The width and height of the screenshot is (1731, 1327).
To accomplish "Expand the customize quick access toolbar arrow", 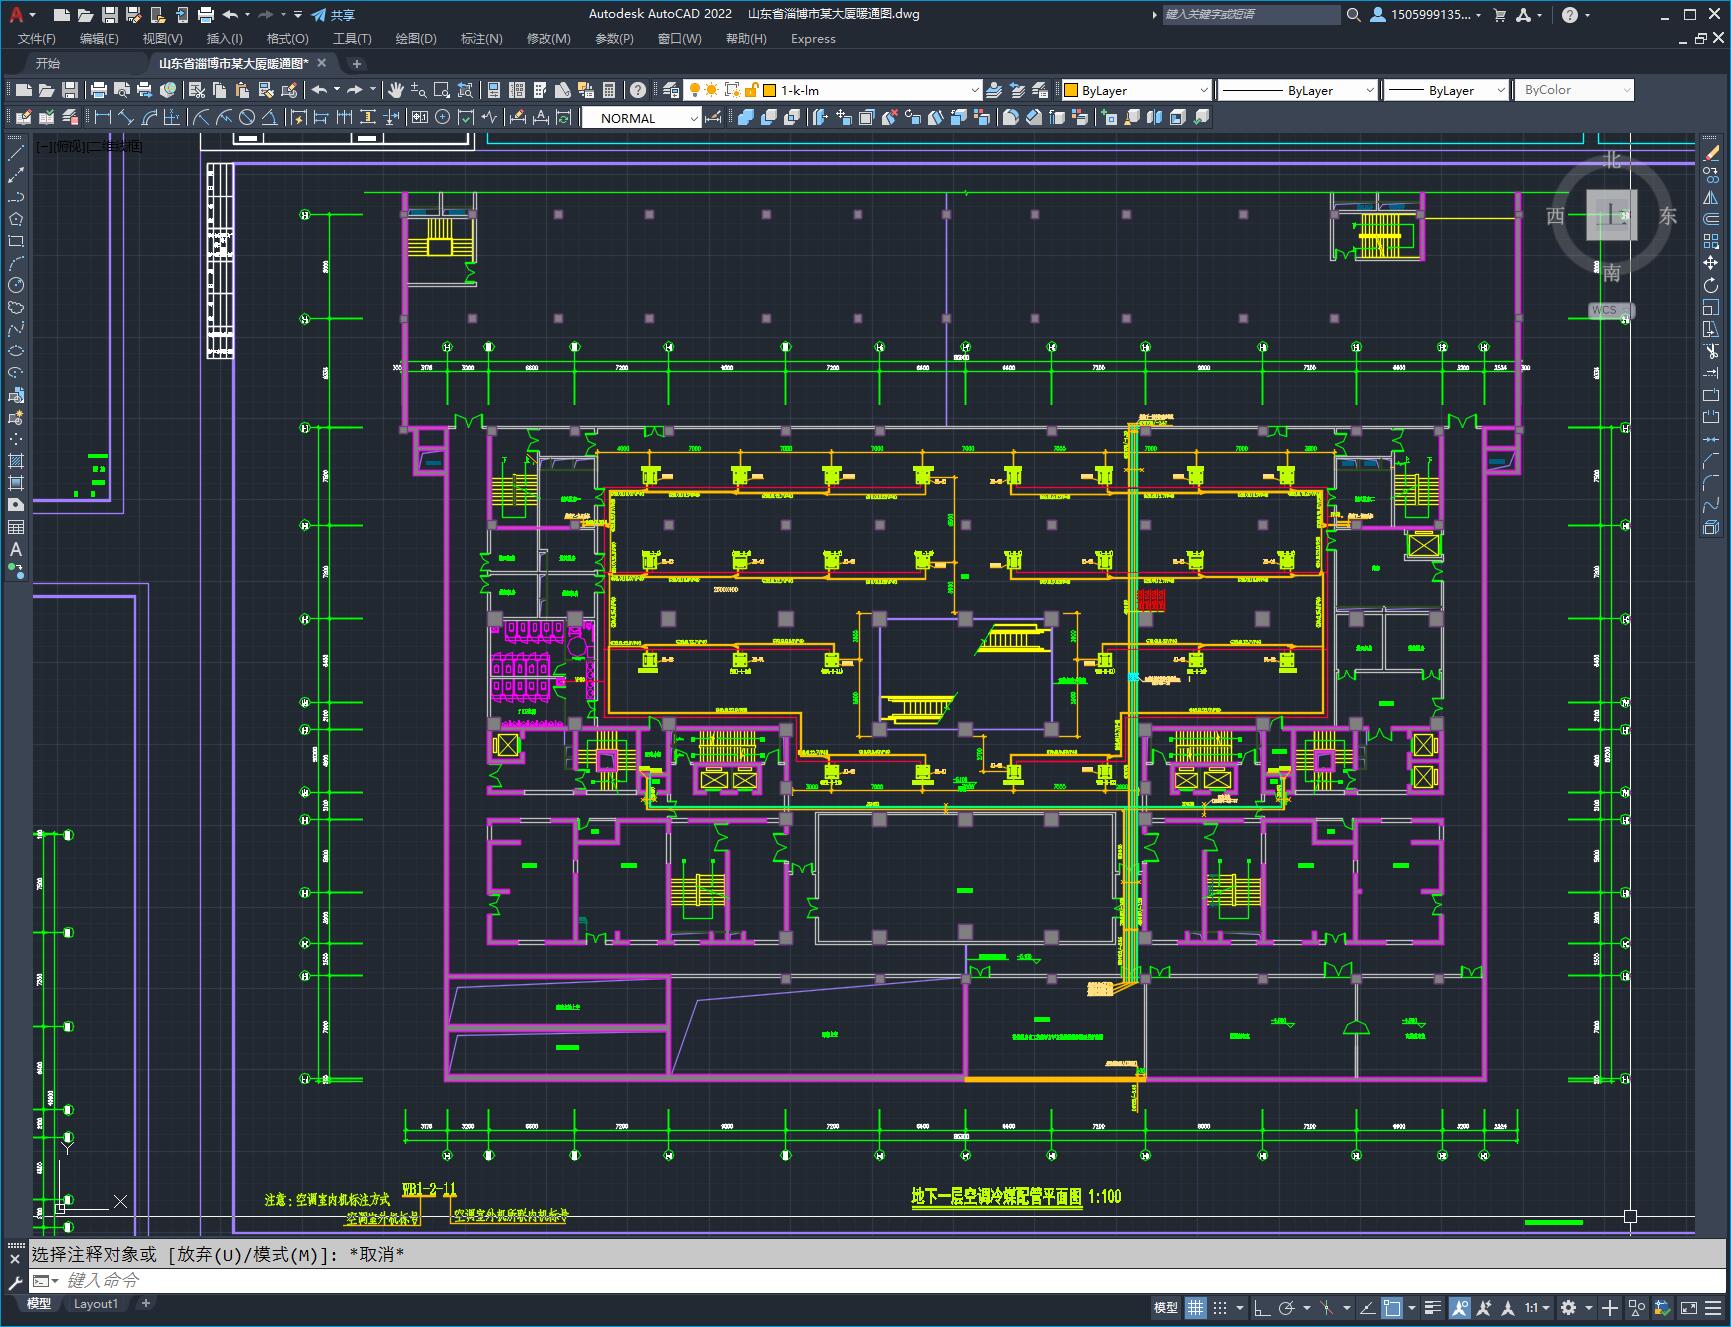I will click(x=298, y=15).
